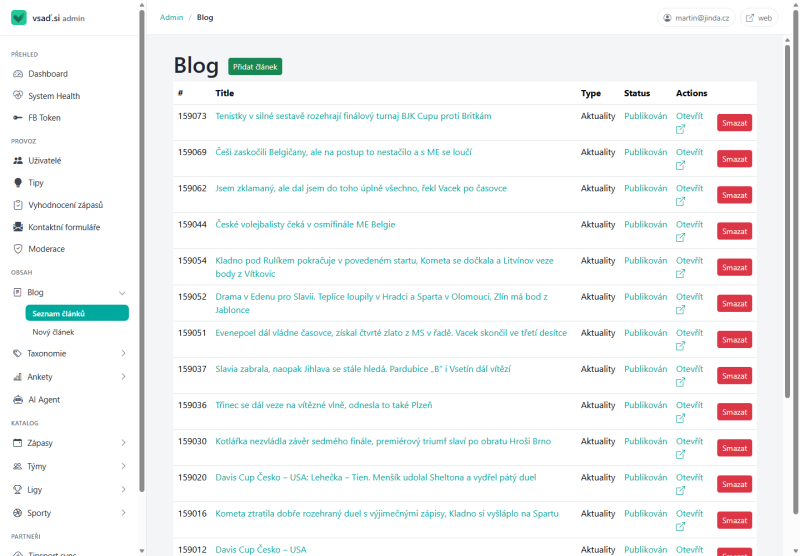Click the Status column header
The width and height of the screenshot is (800, 556).
[x=637, y=93]
